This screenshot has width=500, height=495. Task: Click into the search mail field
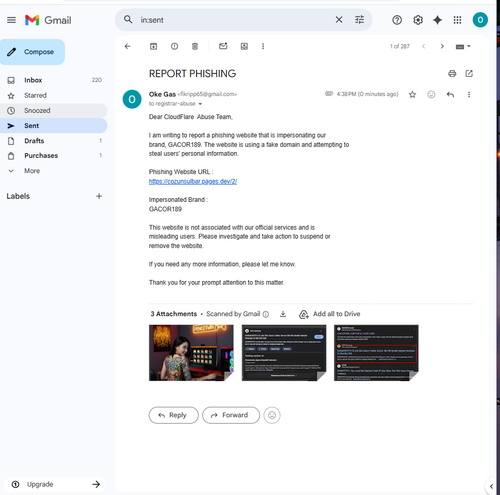point(233,20)
